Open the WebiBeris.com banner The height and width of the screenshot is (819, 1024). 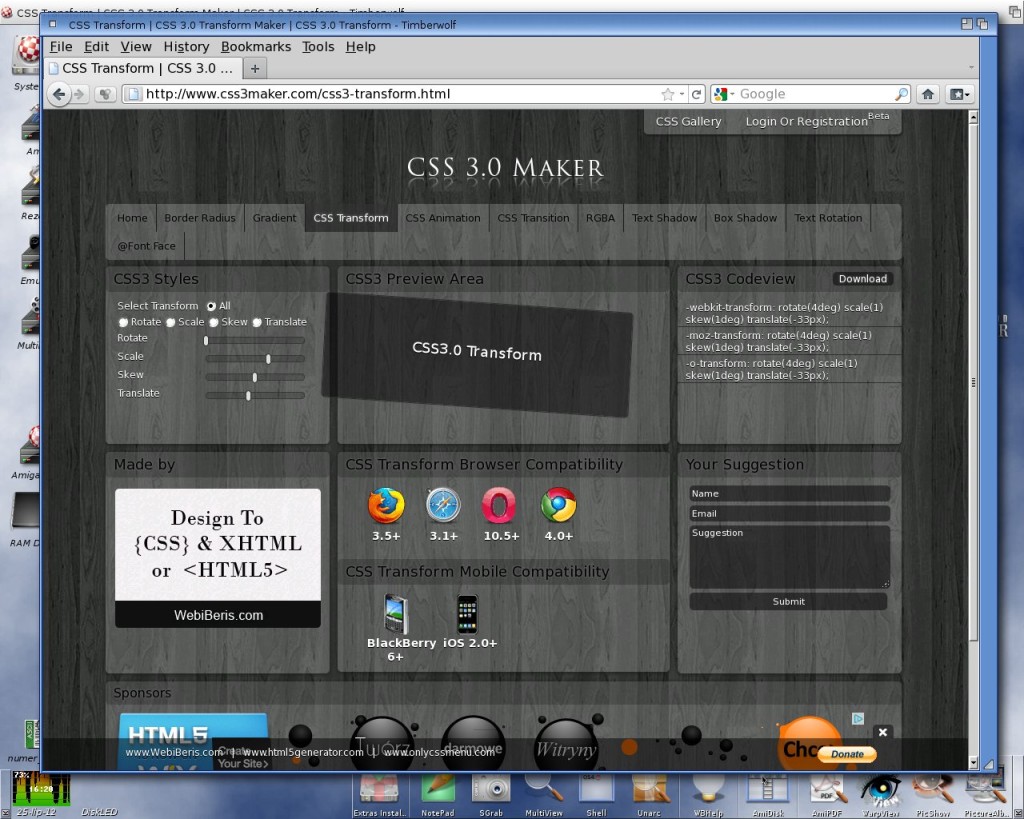pyautogui.click(x=218, y=558)
